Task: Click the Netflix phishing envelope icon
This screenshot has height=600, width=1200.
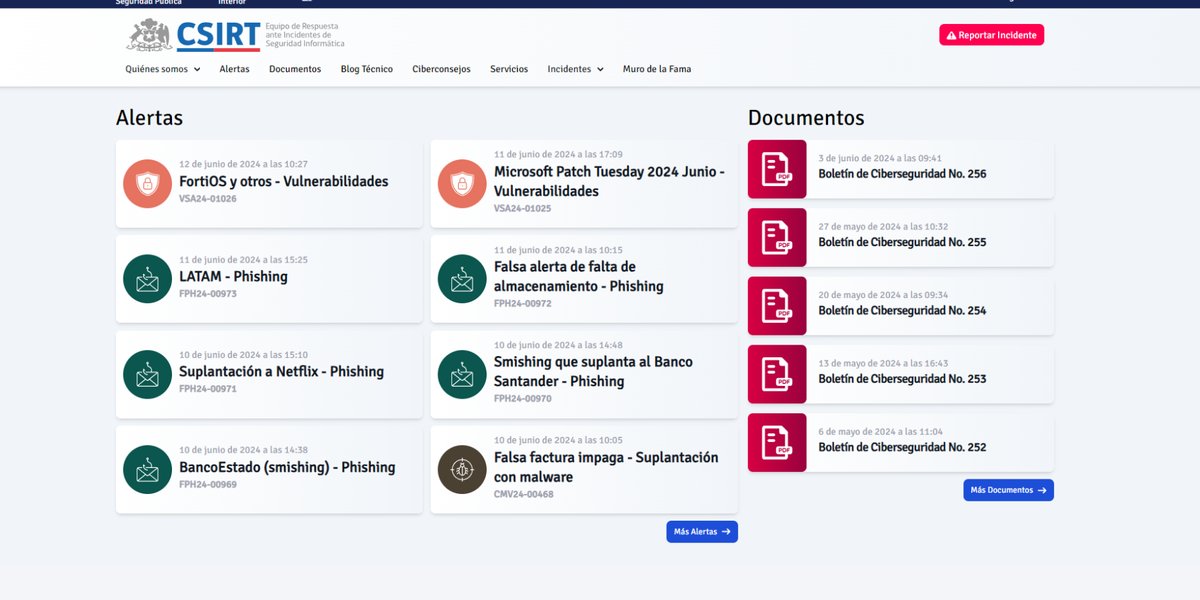Action: tap(148, 374)
